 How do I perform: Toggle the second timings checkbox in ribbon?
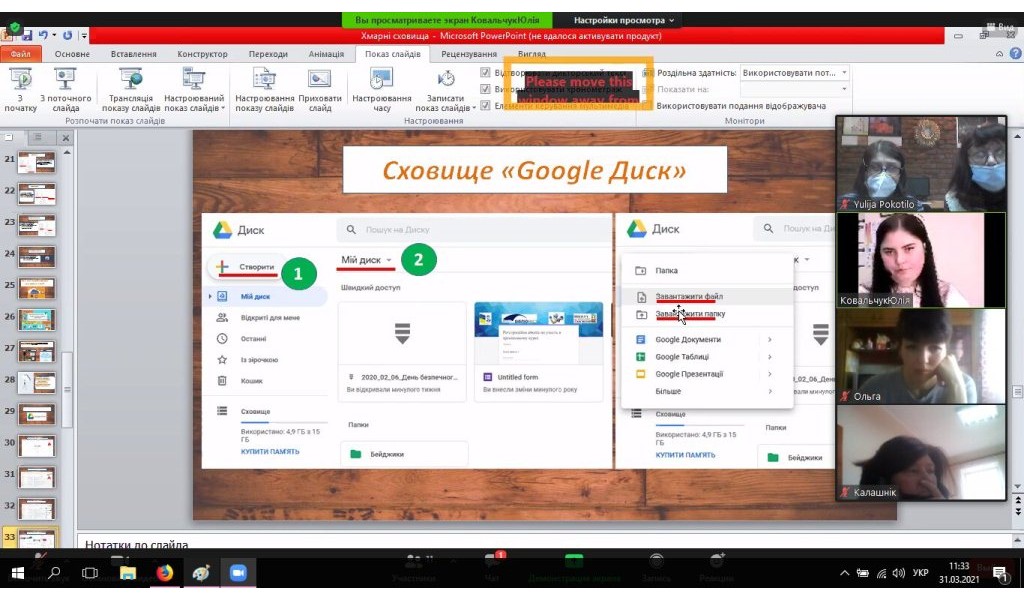[x=485, y=89]
